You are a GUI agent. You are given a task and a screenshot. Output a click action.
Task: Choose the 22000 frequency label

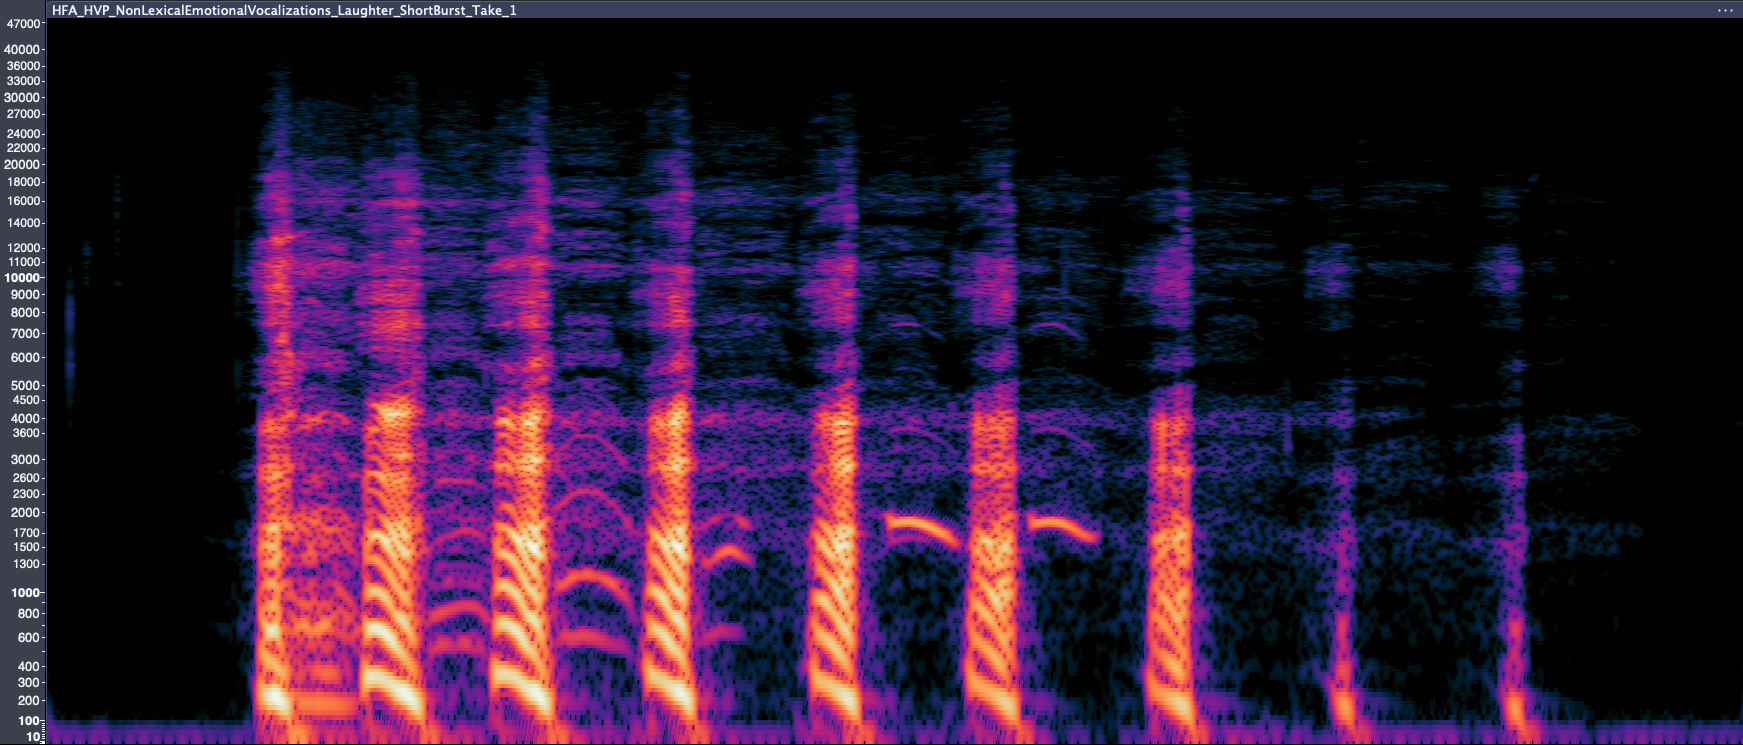point(23,148)
